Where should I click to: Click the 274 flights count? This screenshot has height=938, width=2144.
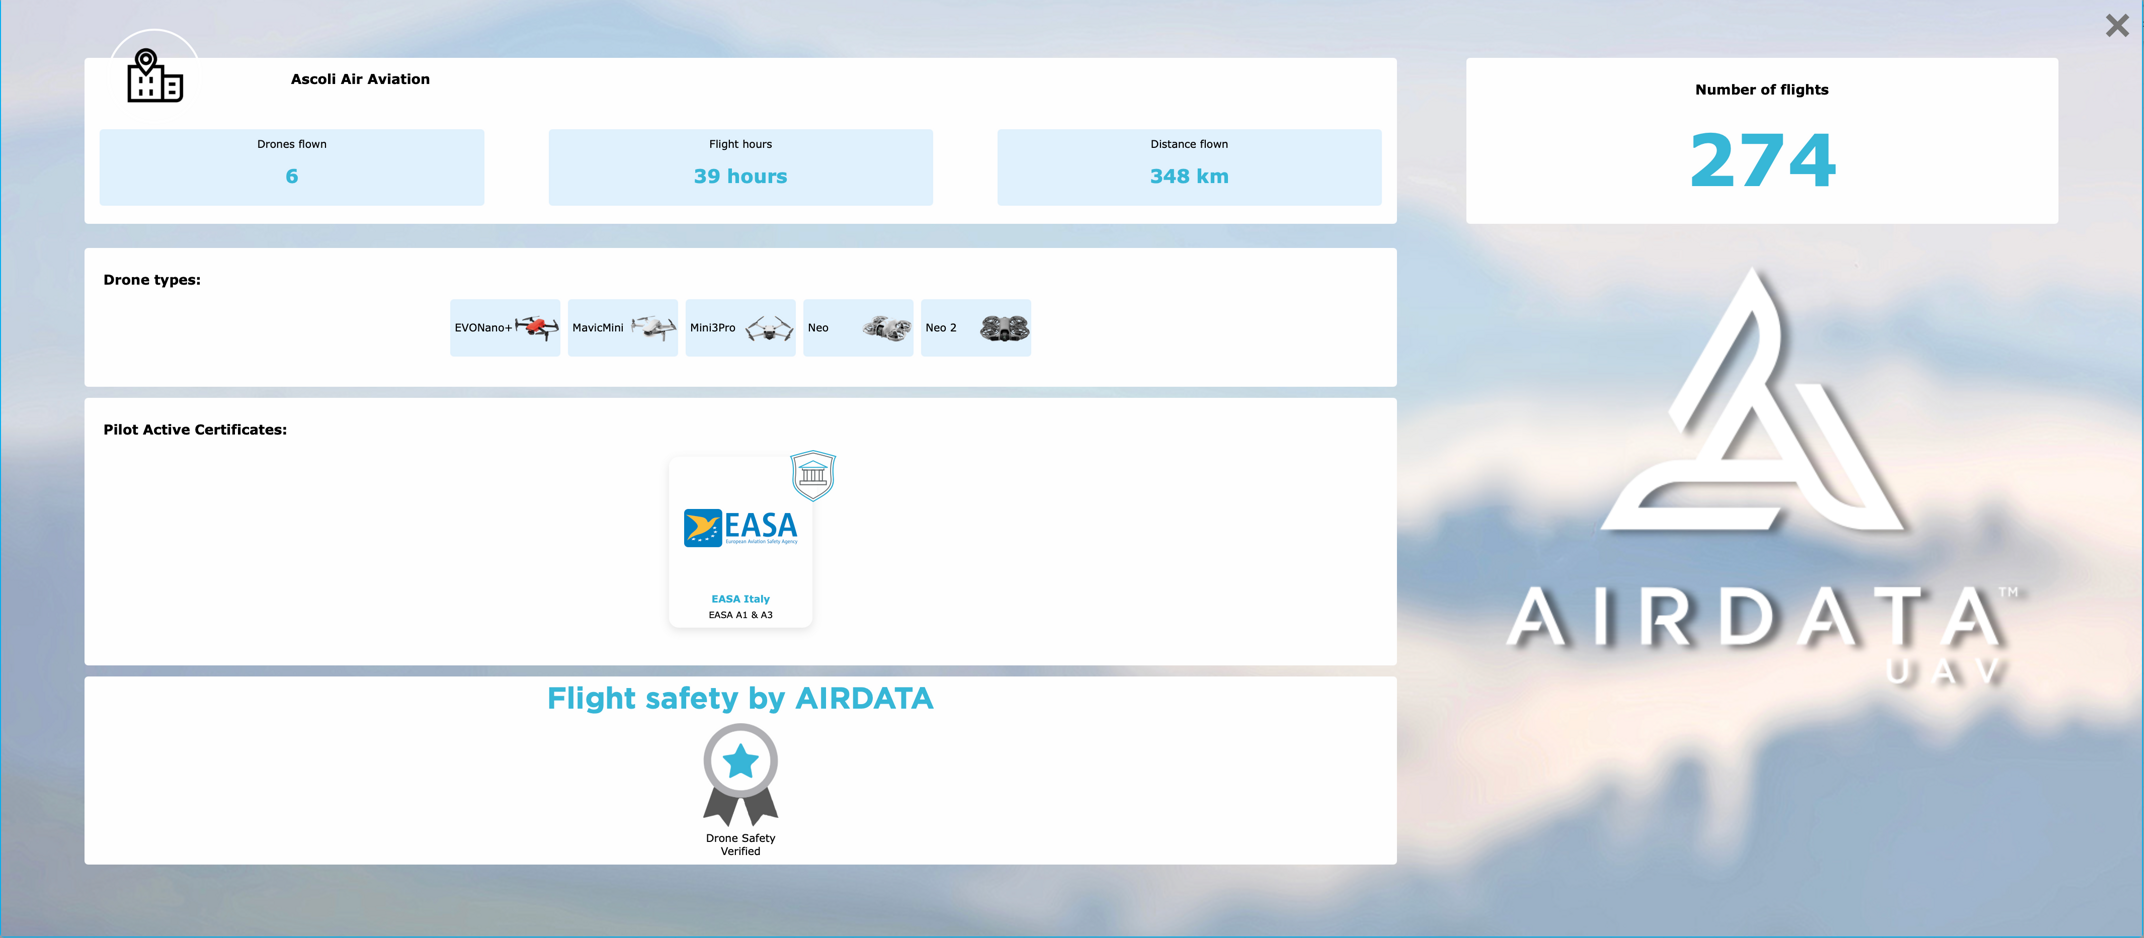[x=1762, y=161]
